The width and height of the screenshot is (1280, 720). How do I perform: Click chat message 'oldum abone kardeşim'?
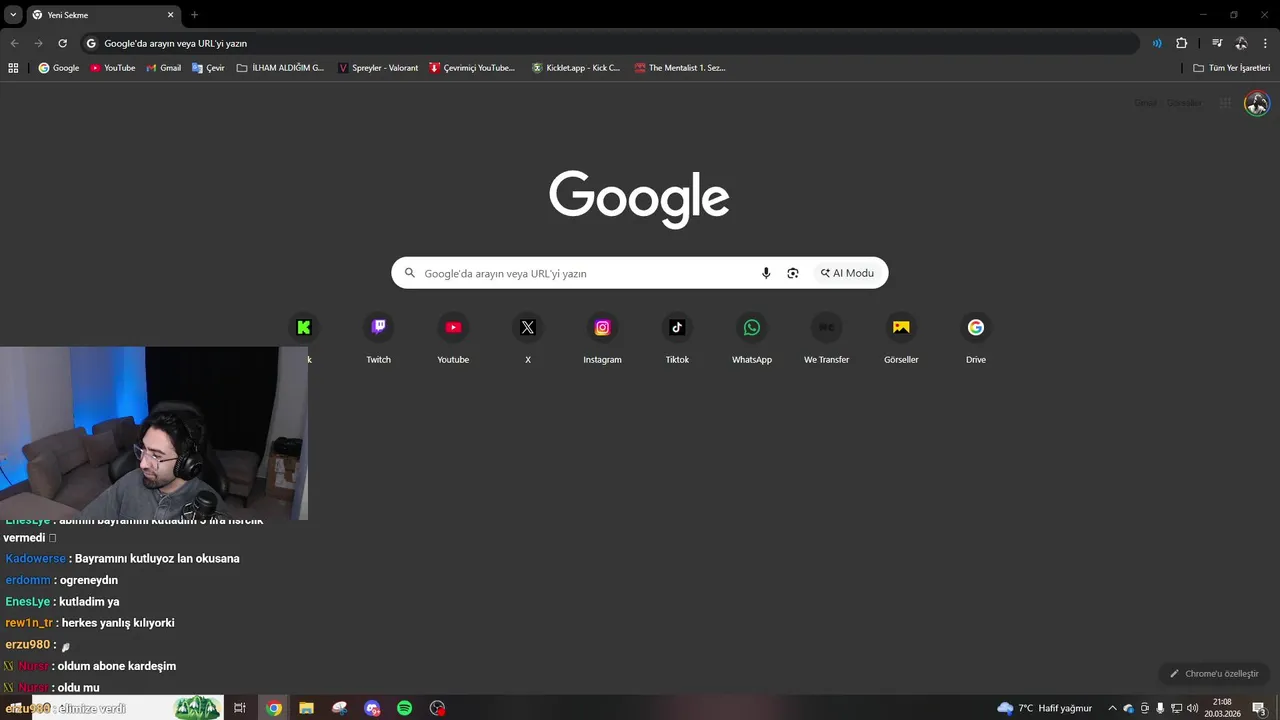tap(117, 666)
